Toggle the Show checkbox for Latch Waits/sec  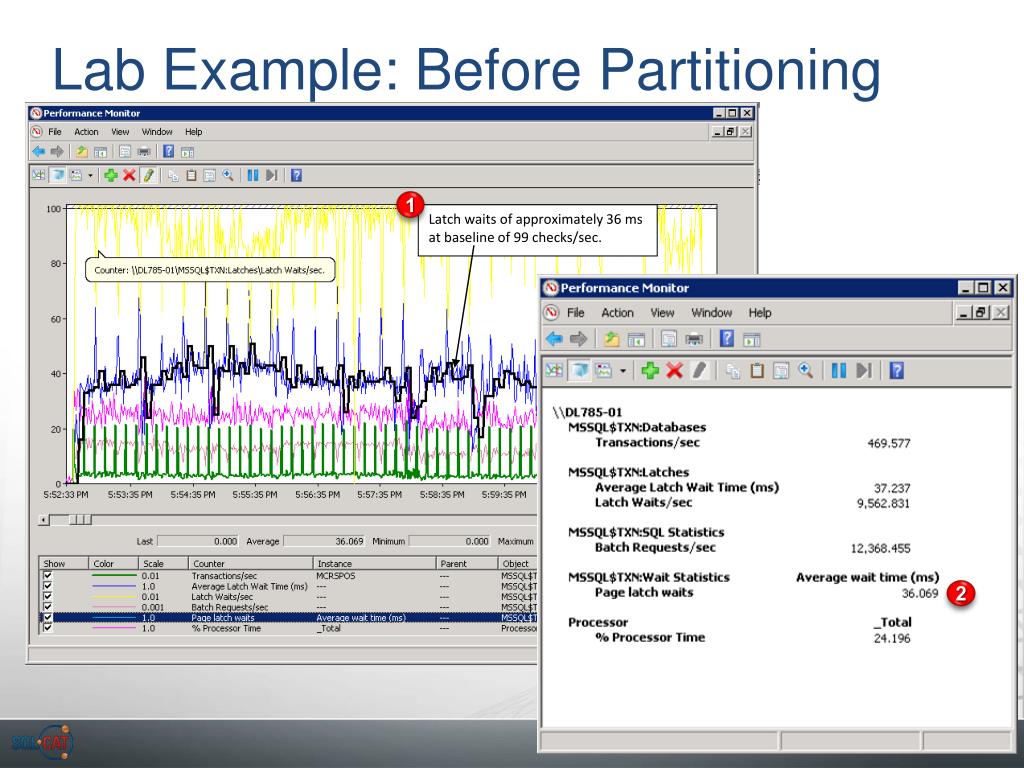pyautogui.click(x=46, y=597)
